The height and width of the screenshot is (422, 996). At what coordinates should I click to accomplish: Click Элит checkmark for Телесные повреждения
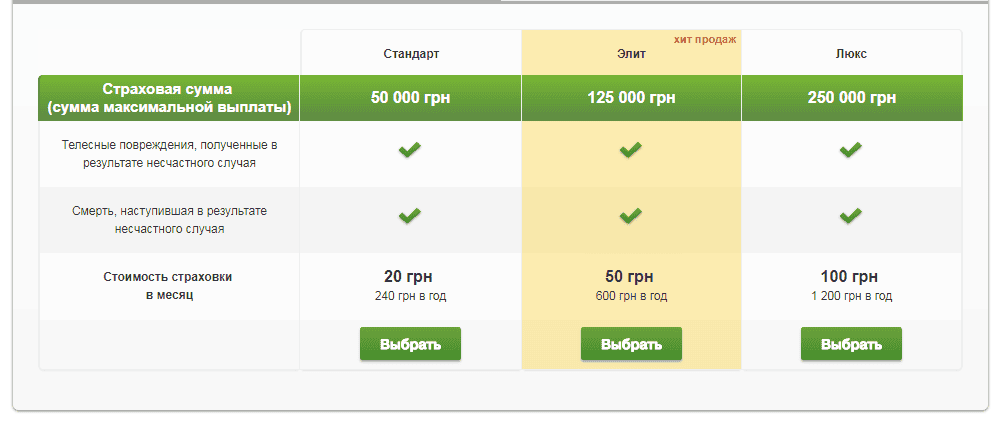point(630,150)
